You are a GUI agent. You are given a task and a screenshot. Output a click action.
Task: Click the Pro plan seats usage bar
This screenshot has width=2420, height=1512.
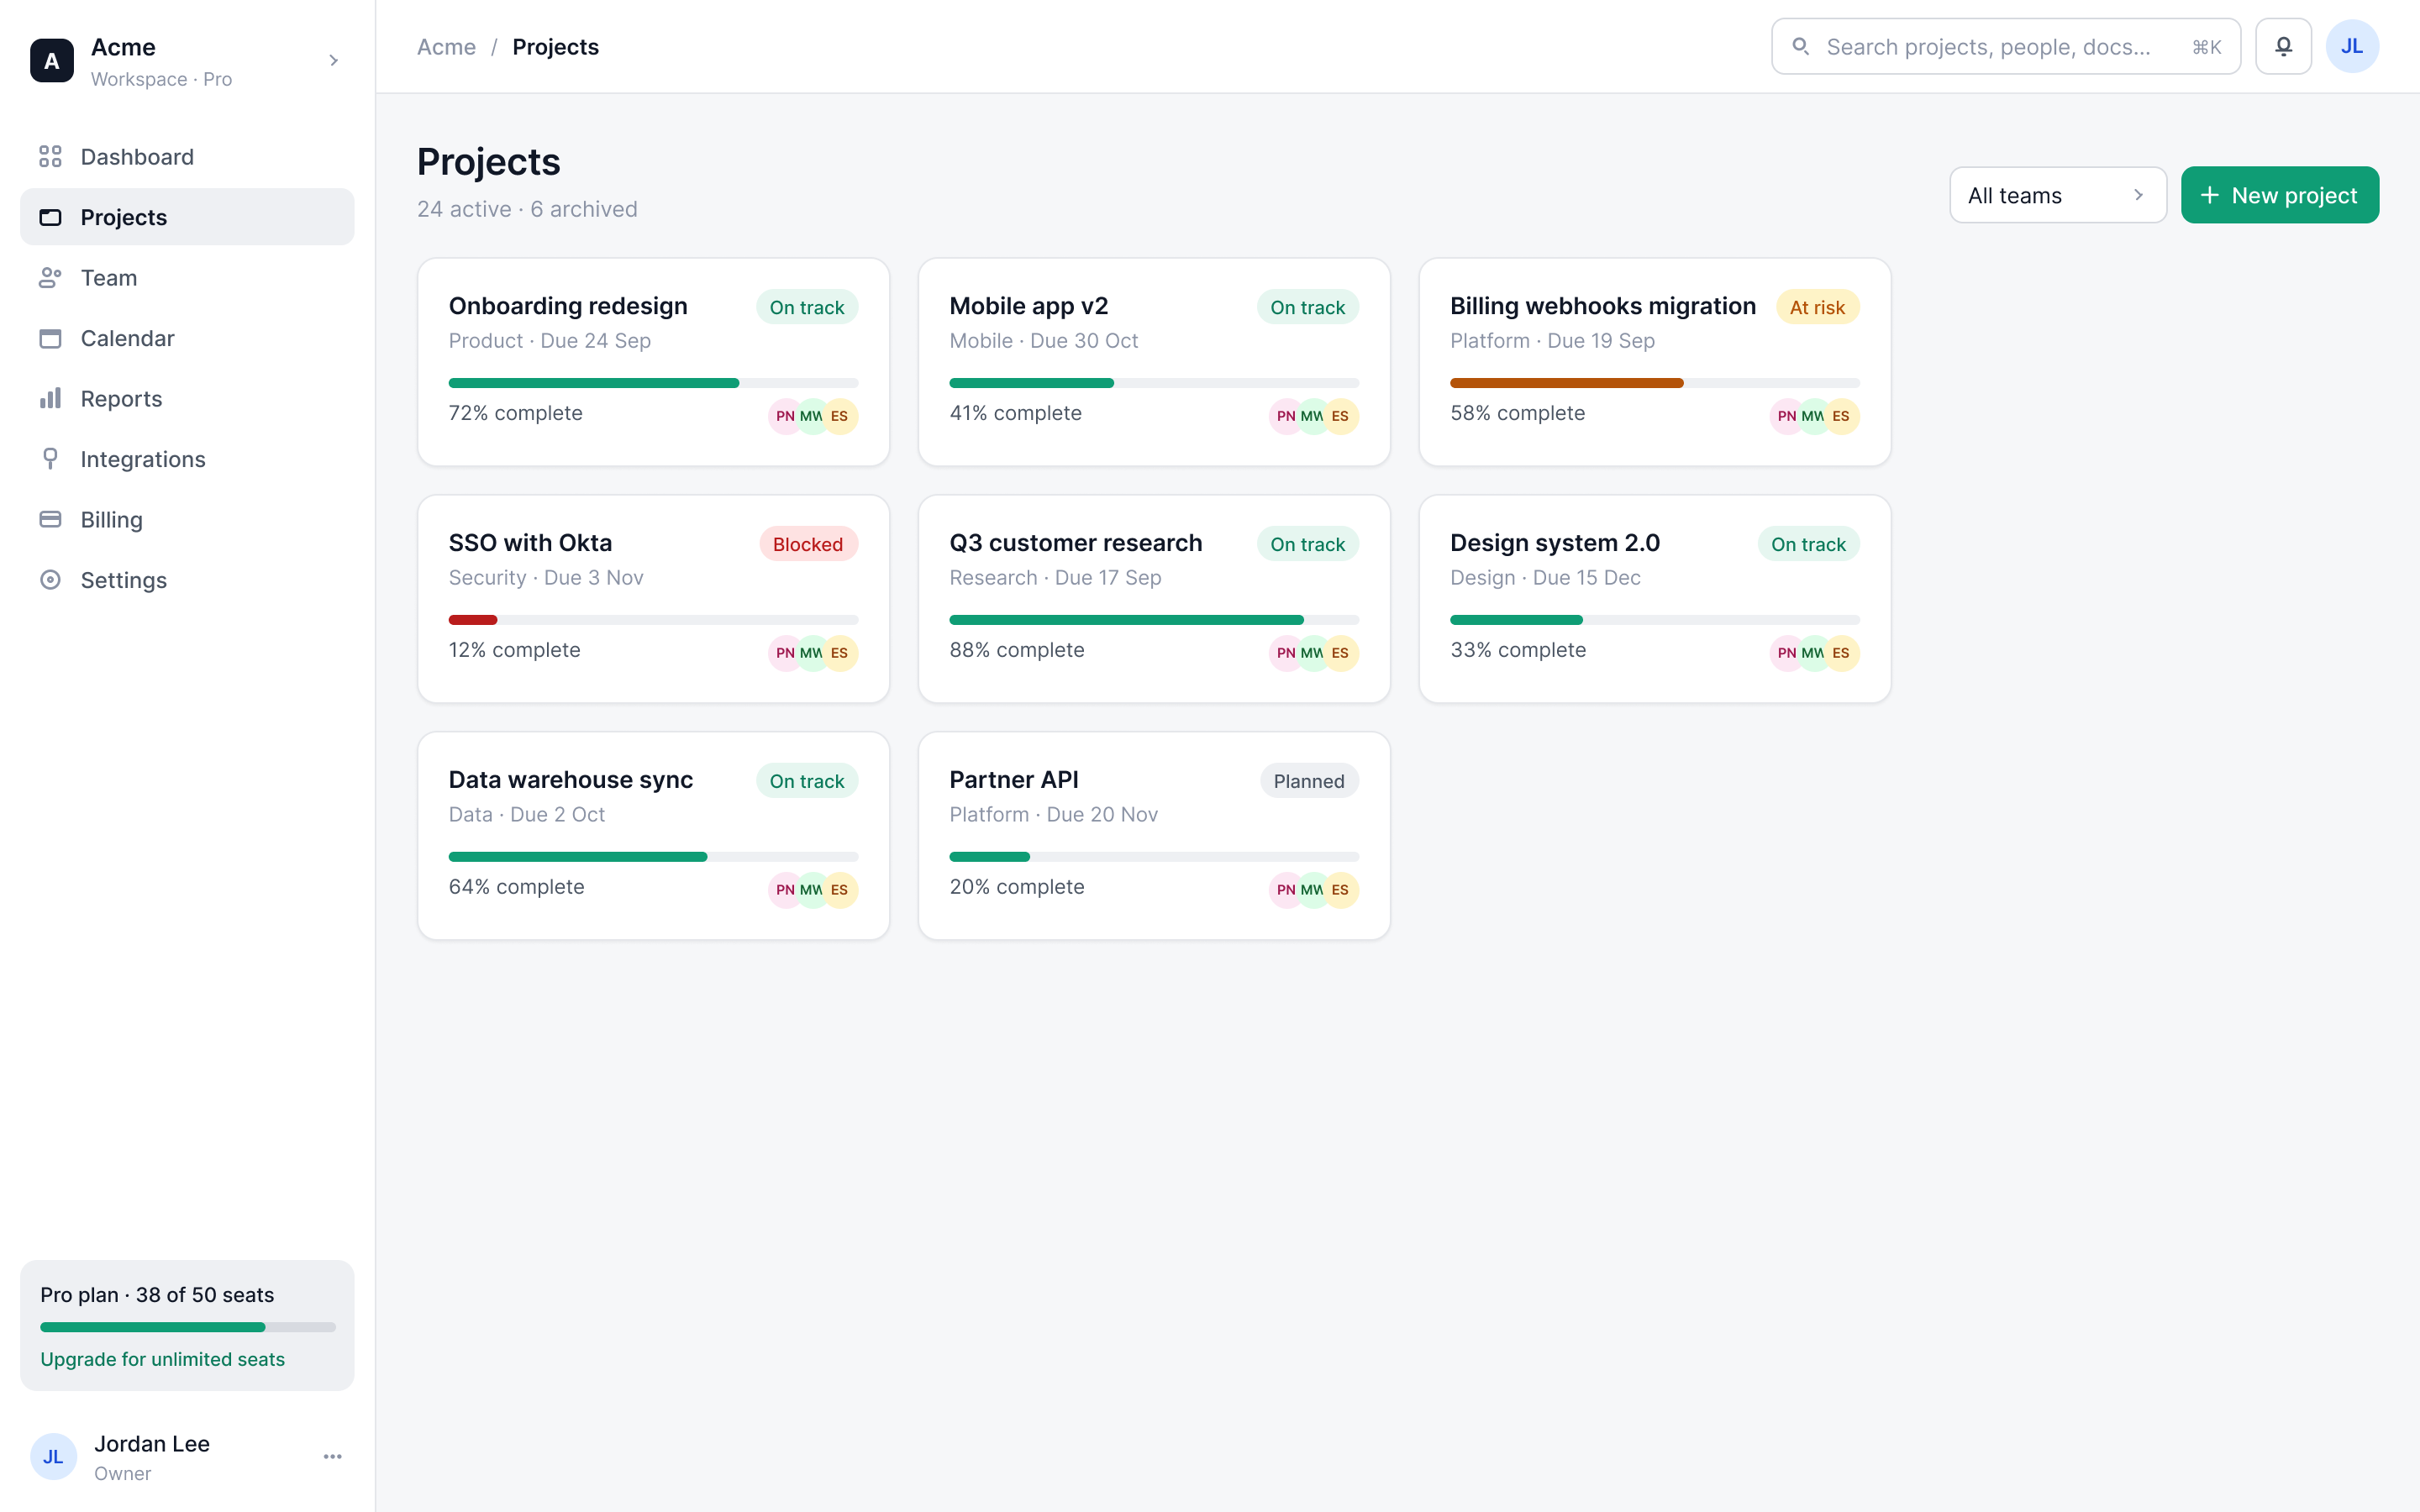(188, 1327)
